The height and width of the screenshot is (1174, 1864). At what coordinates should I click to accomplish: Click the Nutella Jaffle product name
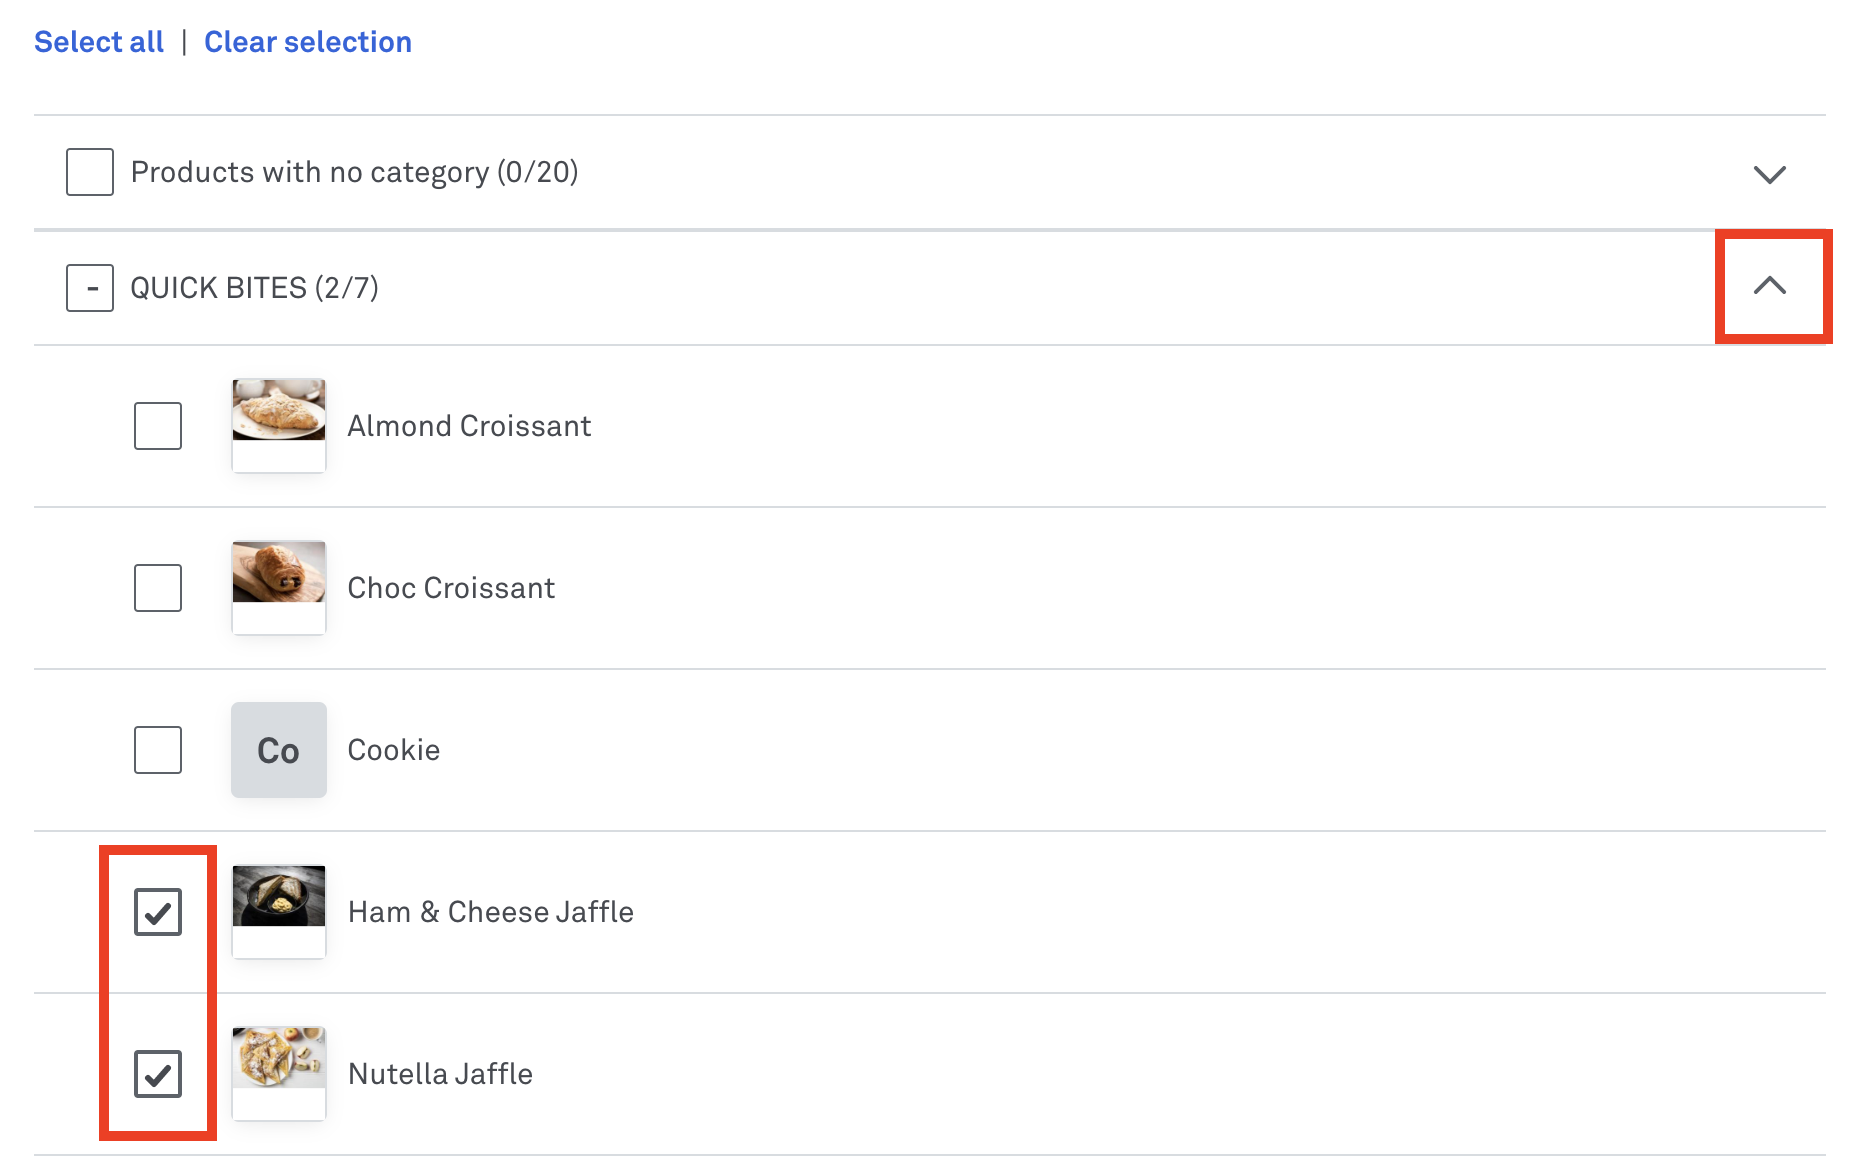[x=440, y=1074]
